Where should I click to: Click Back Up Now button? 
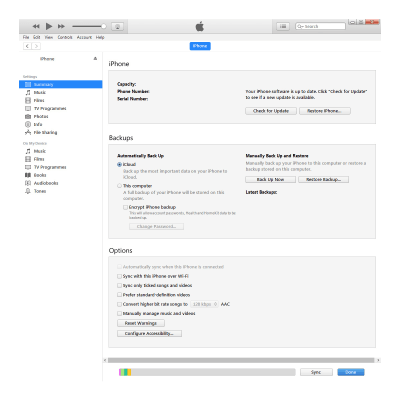(270, 179)
